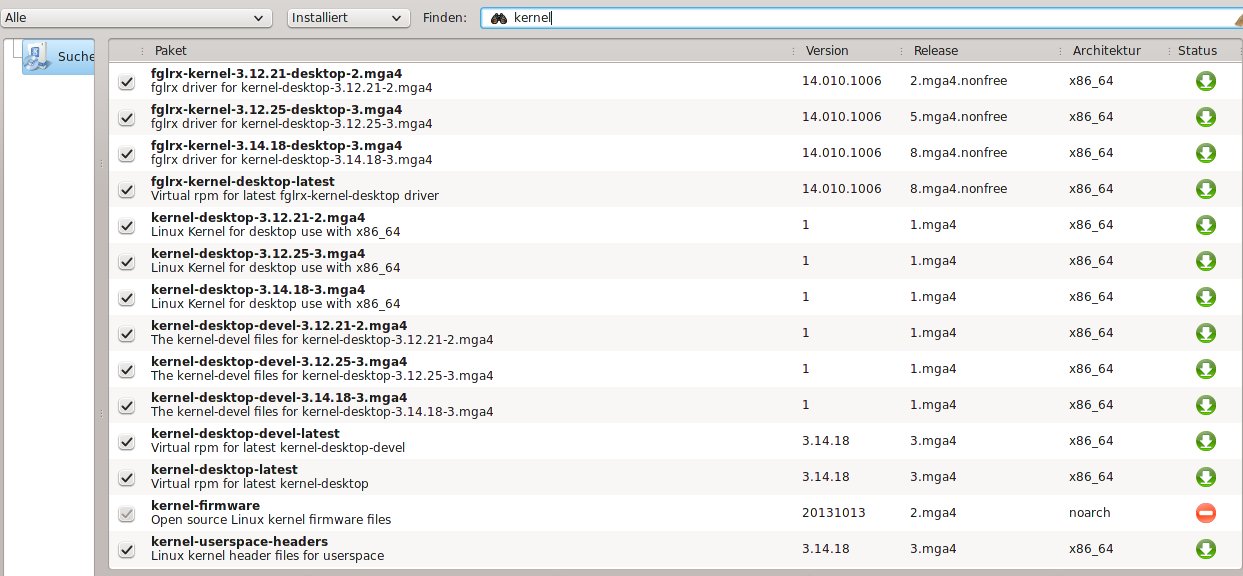Sort by Paket column header
This screenshot has height=576, width=1243.
coord(469,50)
